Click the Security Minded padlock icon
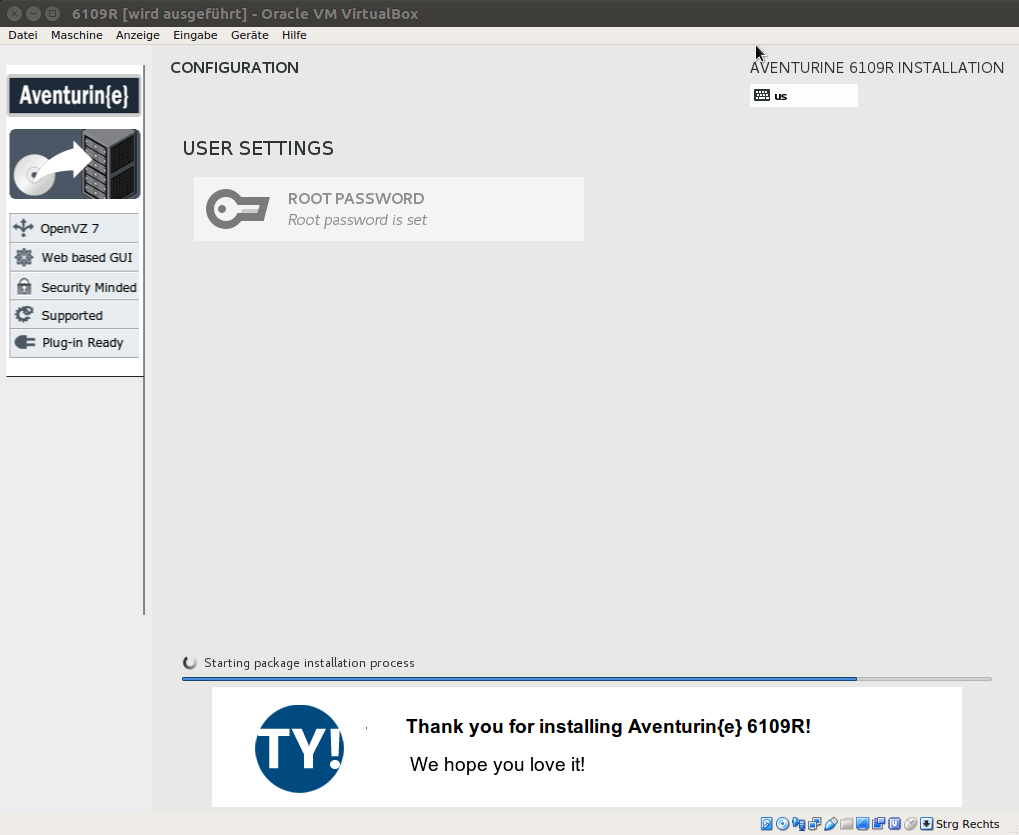 pyautogui.click(x=24, y=287)
